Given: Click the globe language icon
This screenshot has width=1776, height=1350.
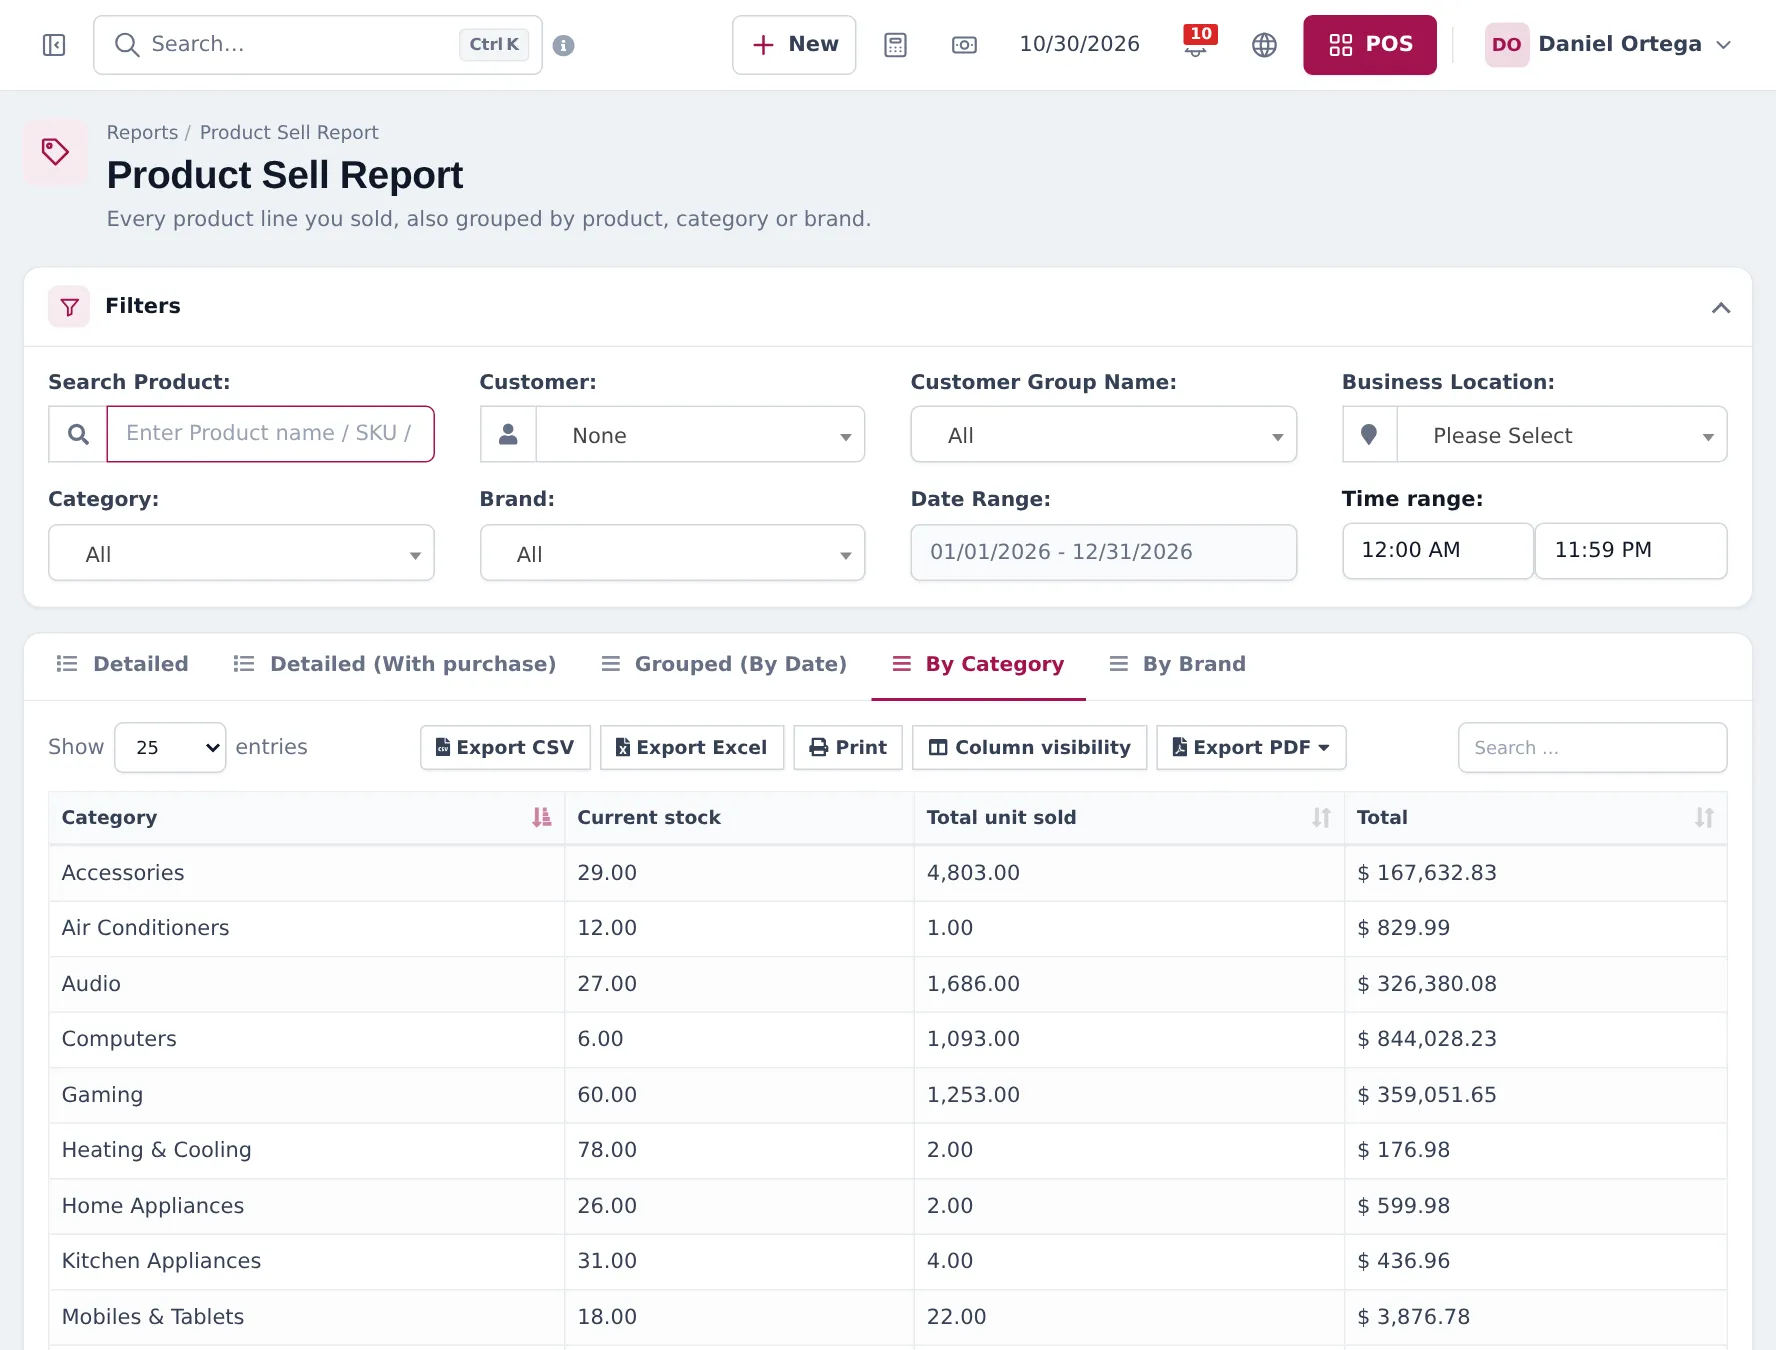Looking at the screenshot, I should click(1264, 45).
